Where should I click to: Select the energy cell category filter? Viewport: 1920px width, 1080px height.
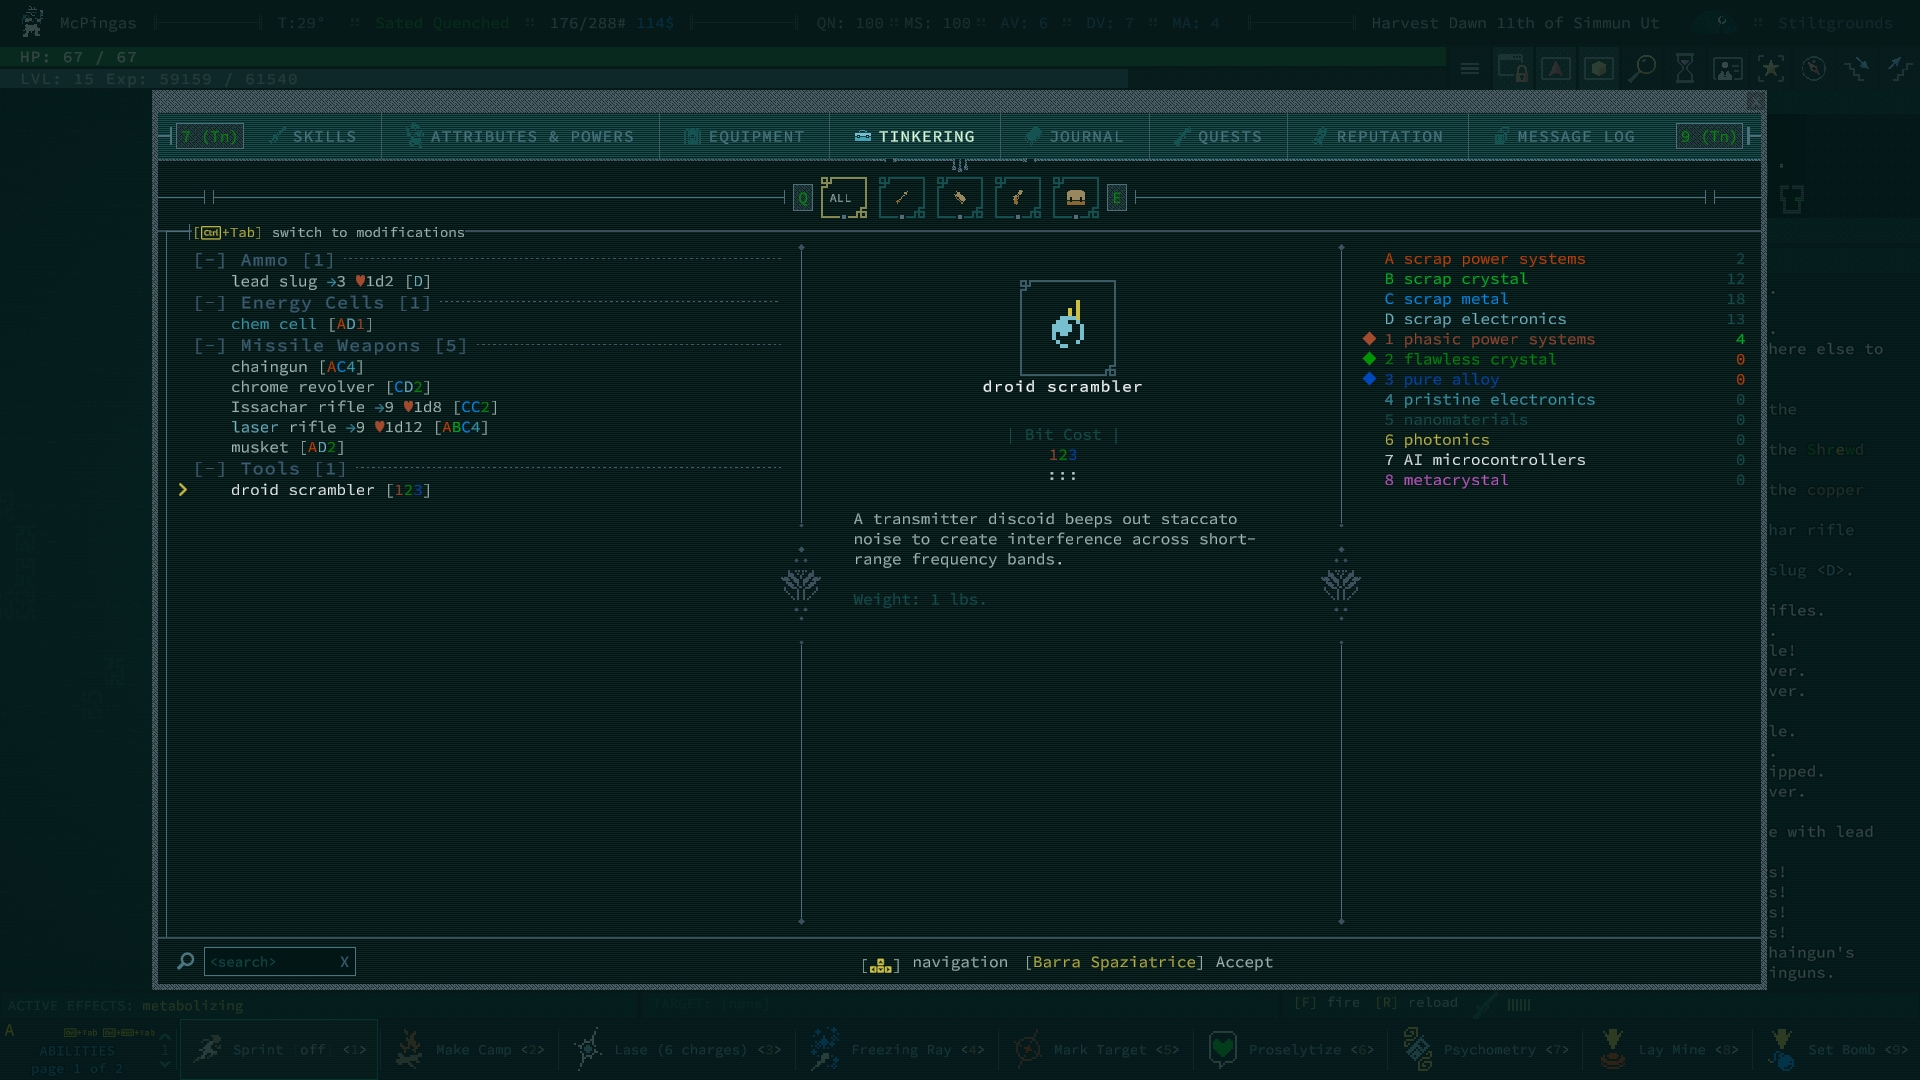pos(959,198)
